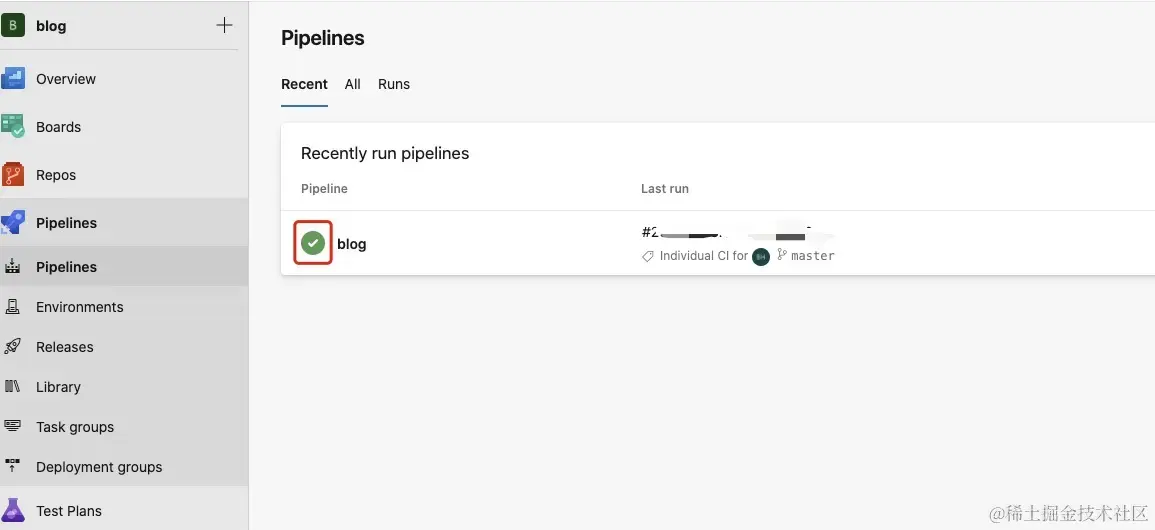Viewport: 1155px width, 530px height.
Task: Open the Library books icon
Action: coord(13,387)
